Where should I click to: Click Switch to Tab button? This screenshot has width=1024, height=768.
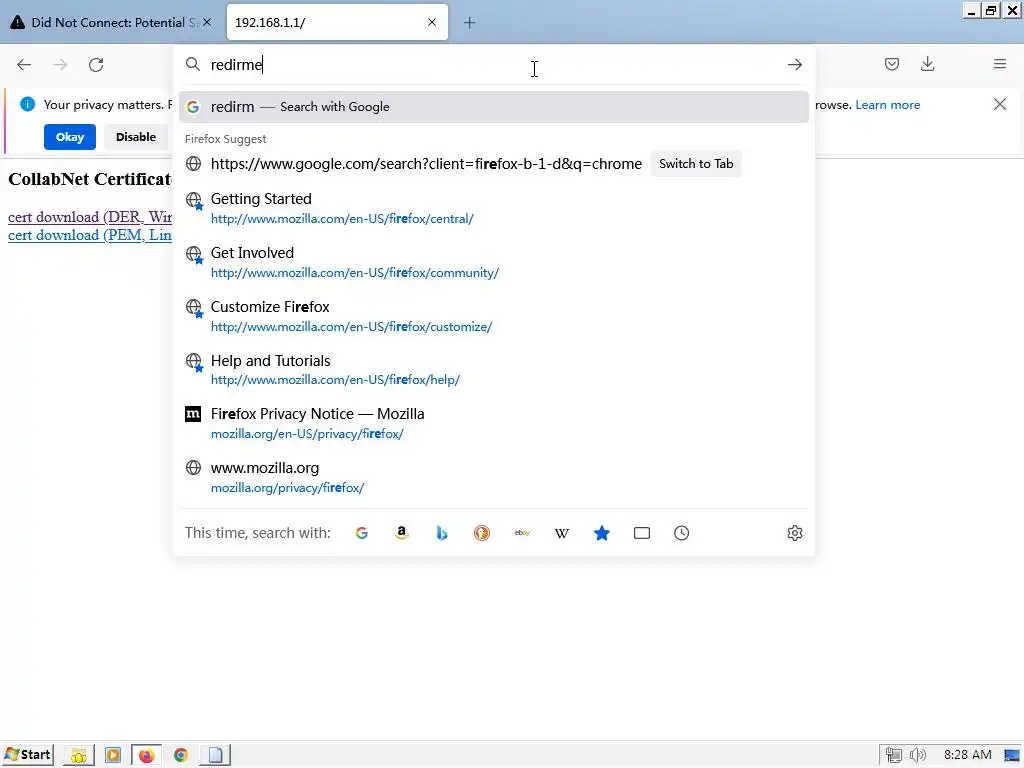tap(696, 164)
